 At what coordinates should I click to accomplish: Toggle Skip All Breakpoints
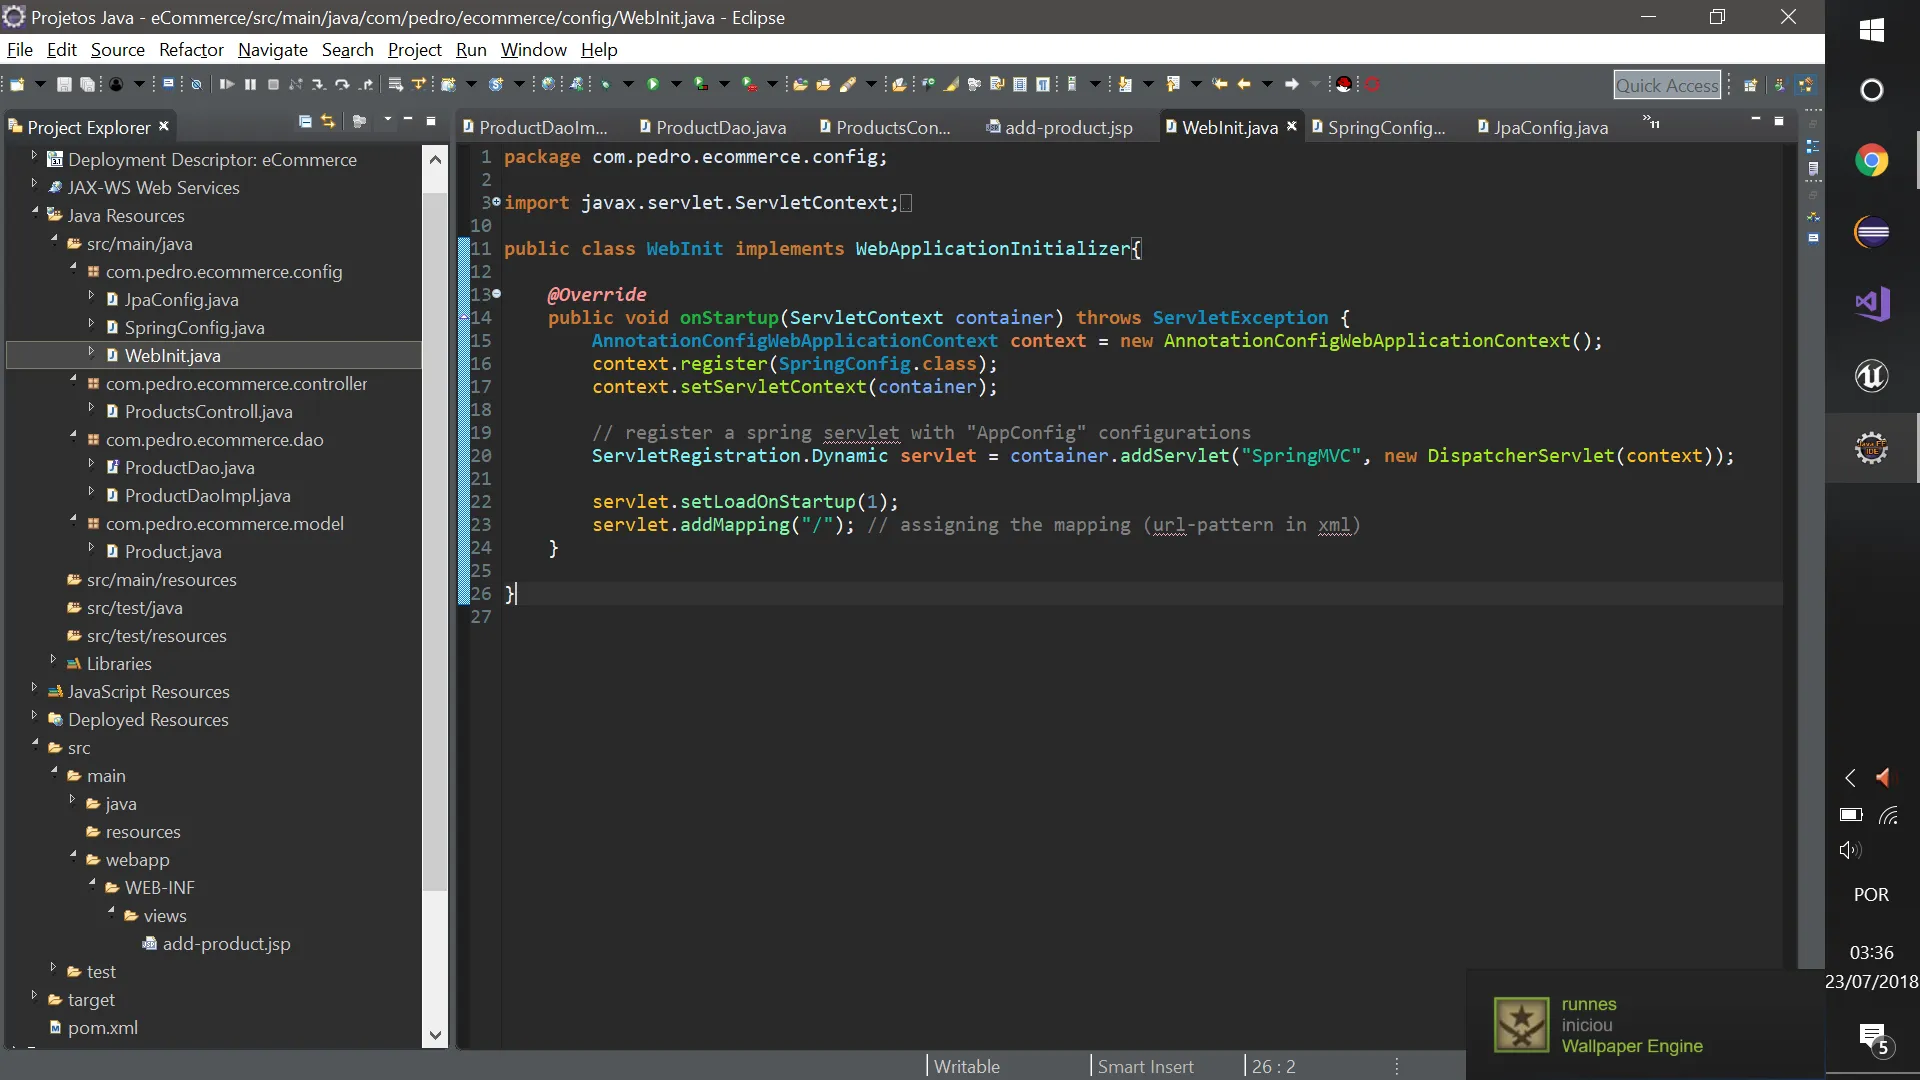tap(196, 85)
